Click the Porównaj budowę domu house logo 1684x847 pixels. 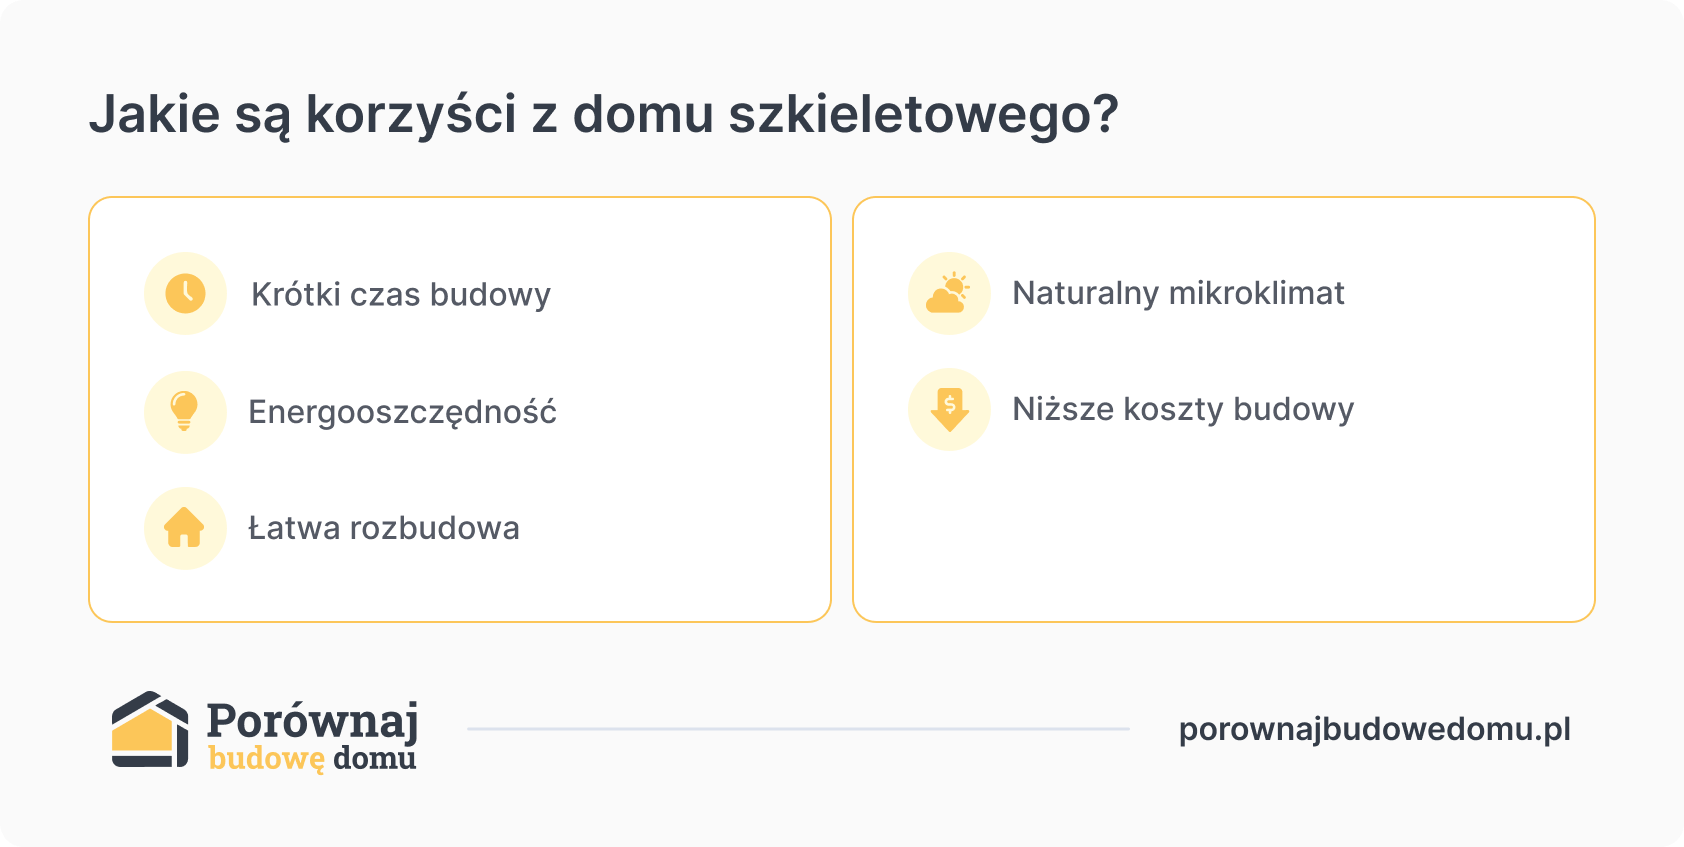[x=150, y=730]
